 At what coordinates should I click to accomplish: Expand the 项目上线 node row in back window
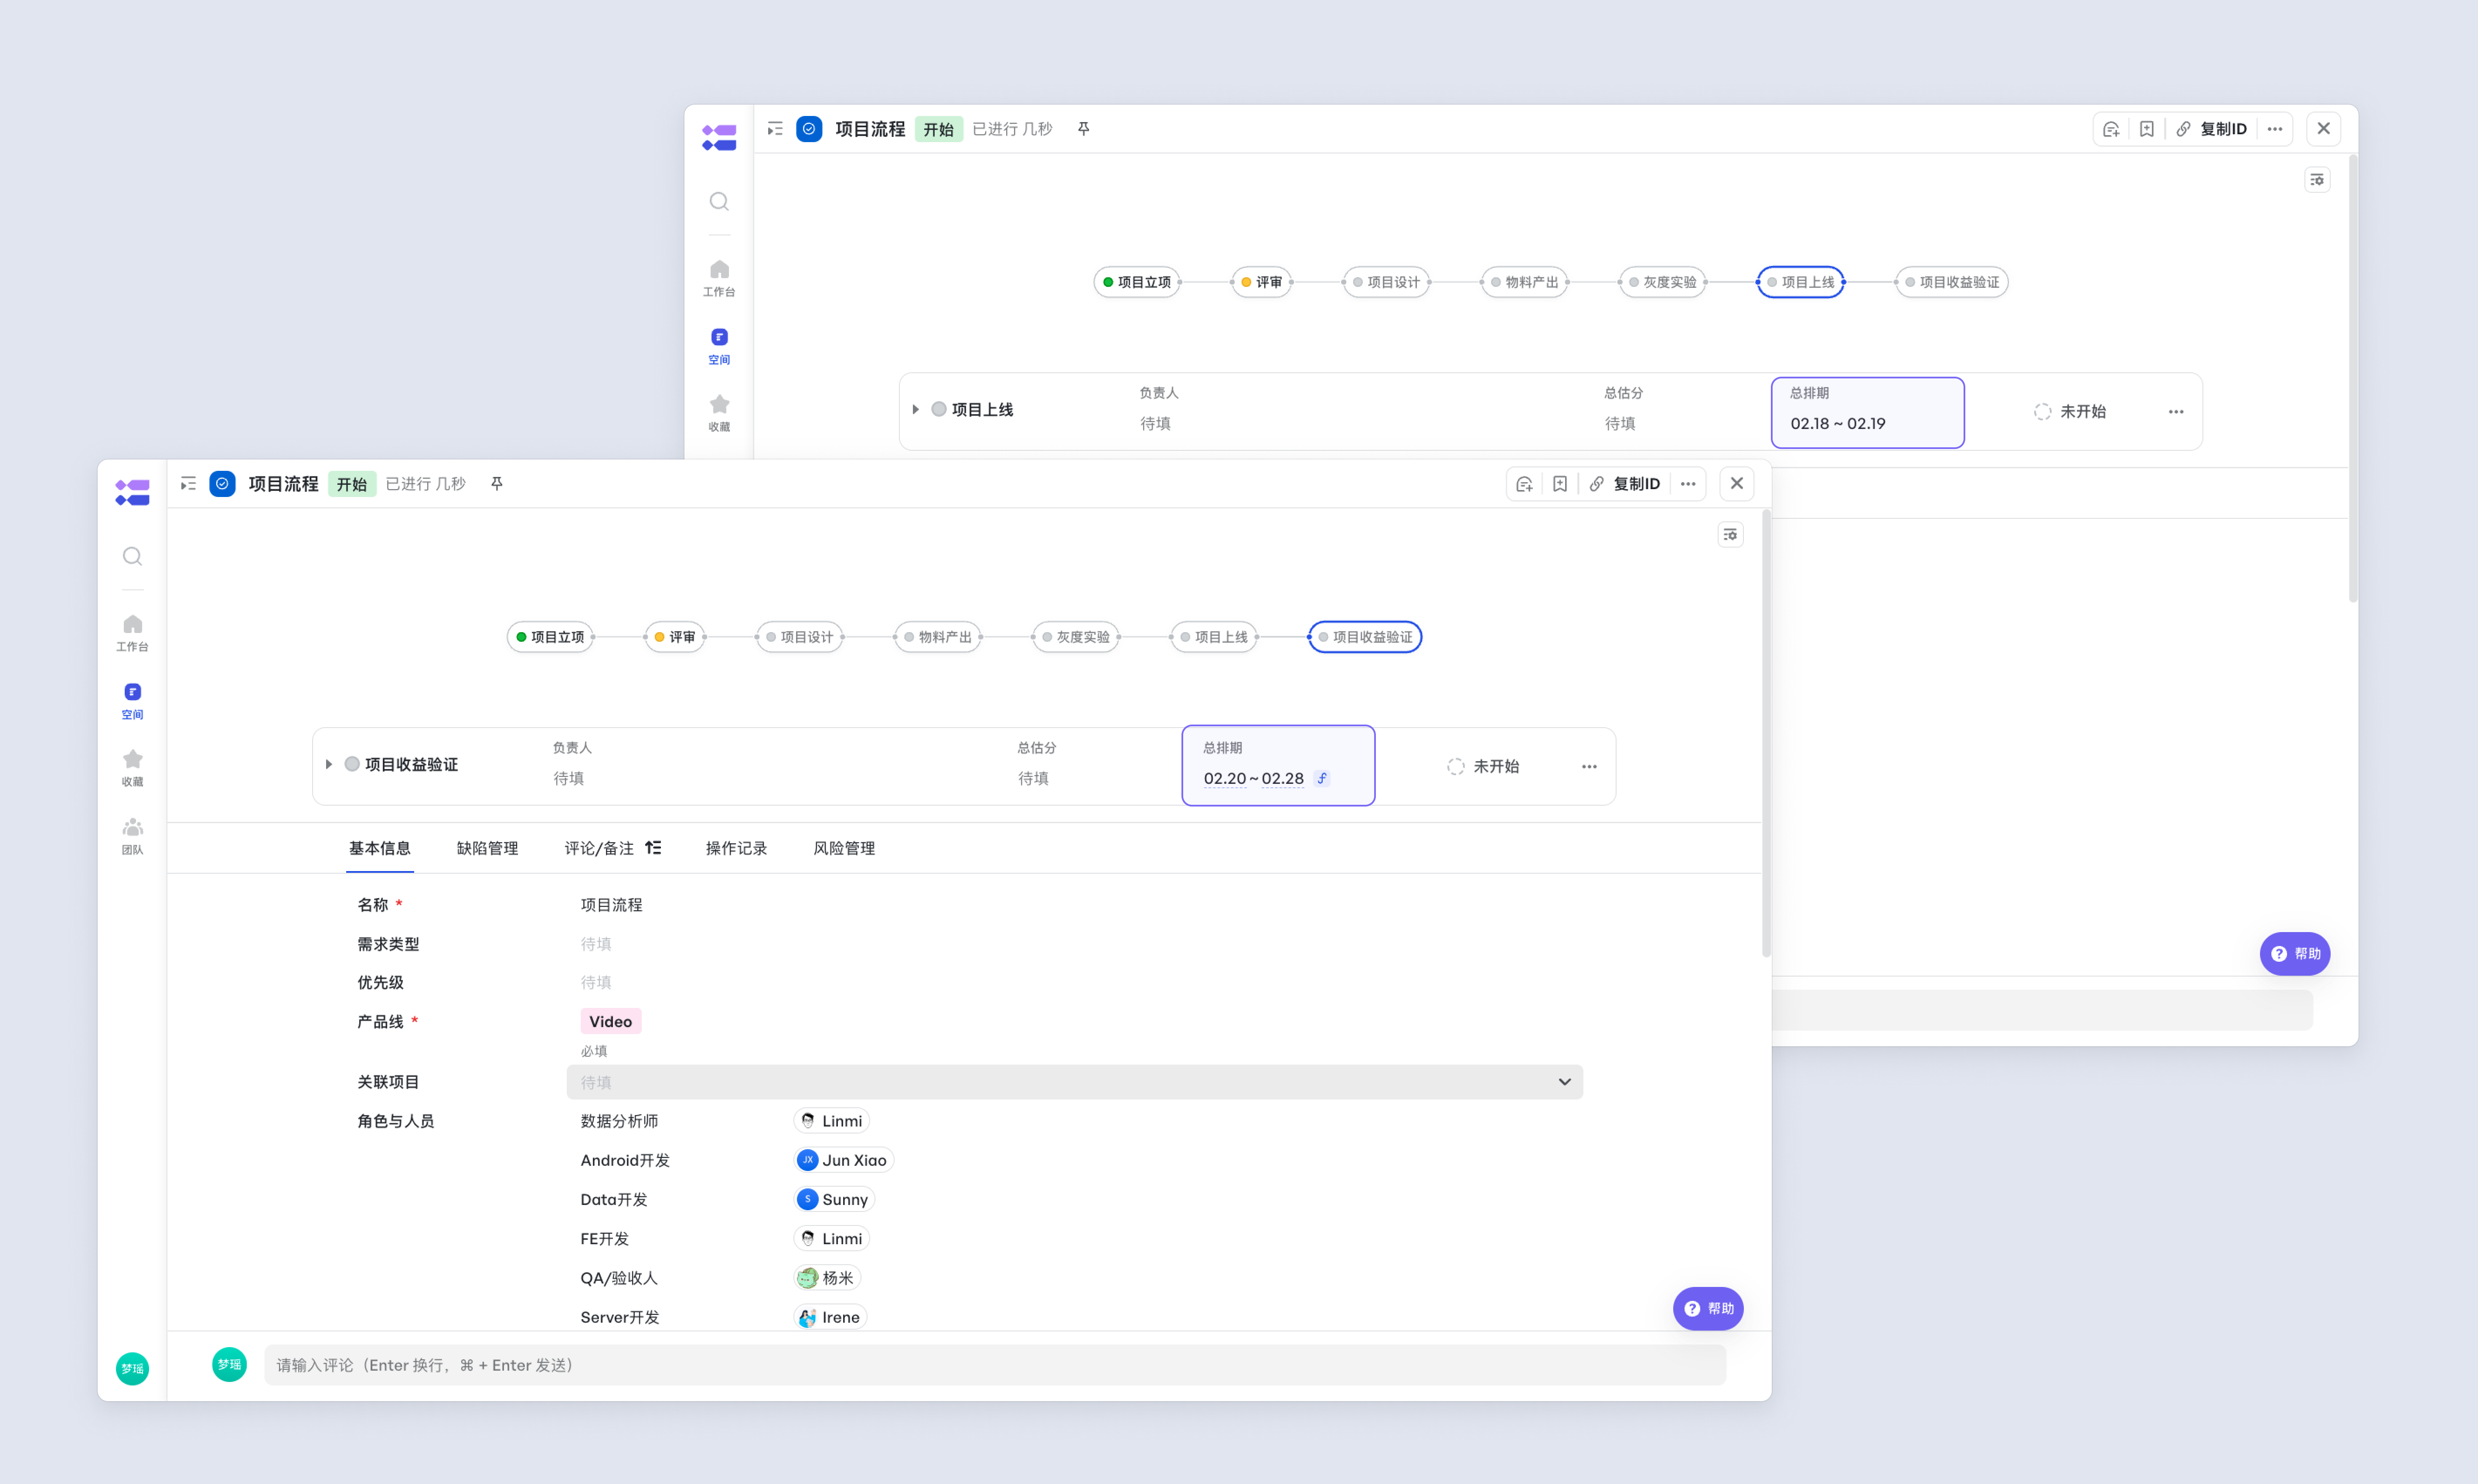click(915, 409)
